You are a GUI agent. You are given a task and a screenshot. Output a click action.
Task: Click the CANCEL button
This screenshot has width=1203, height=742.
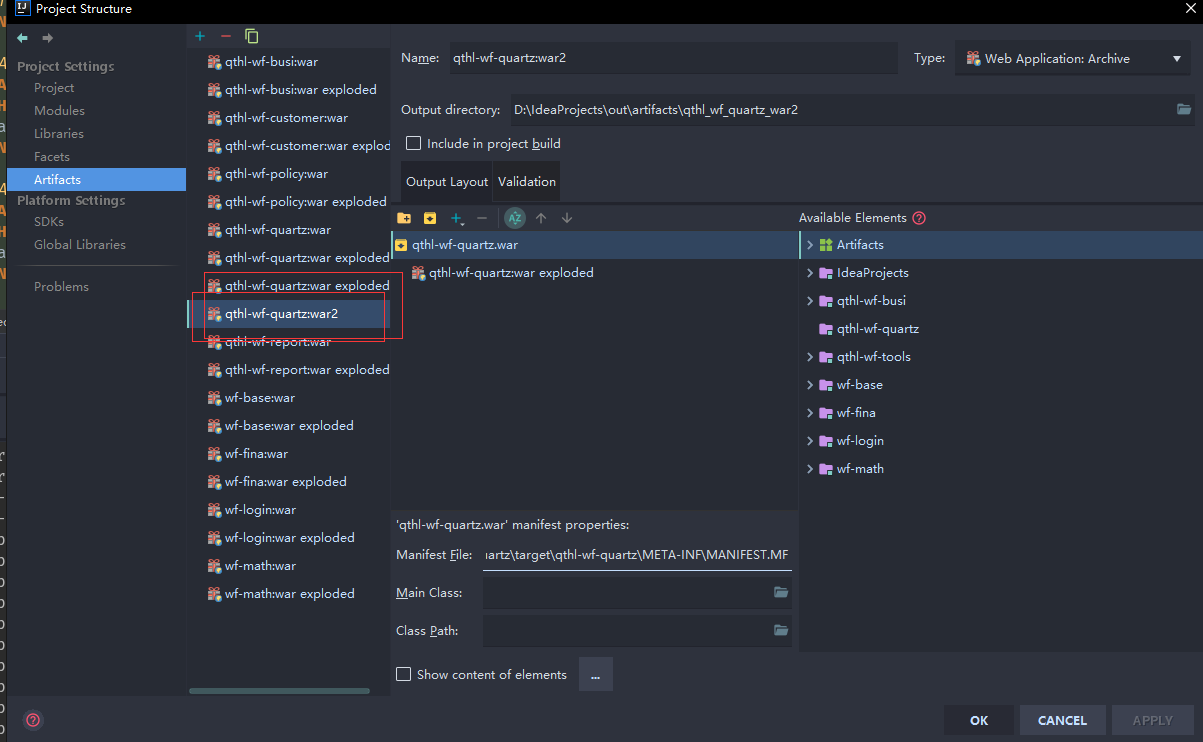1062,720
